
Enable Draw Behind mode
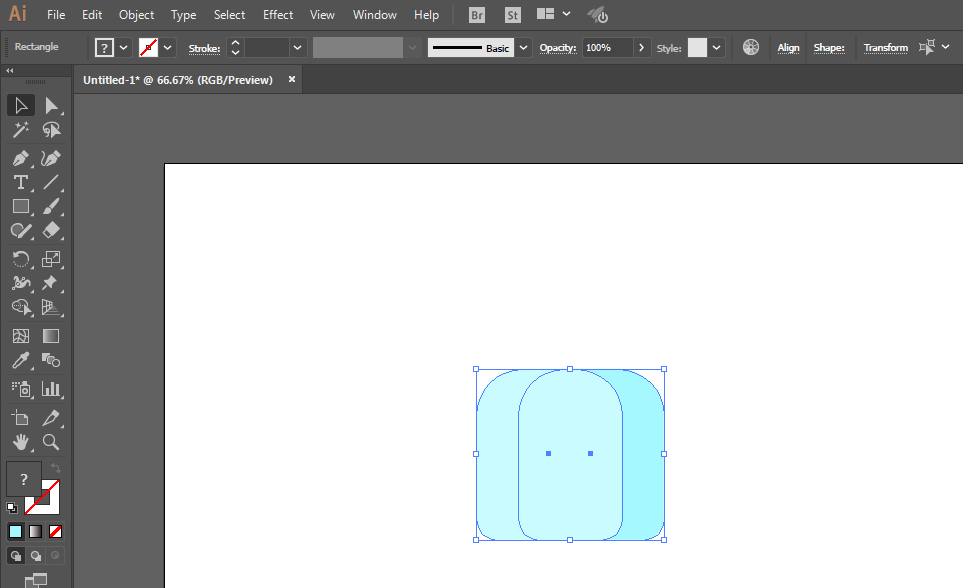click(x=36, y=556)
